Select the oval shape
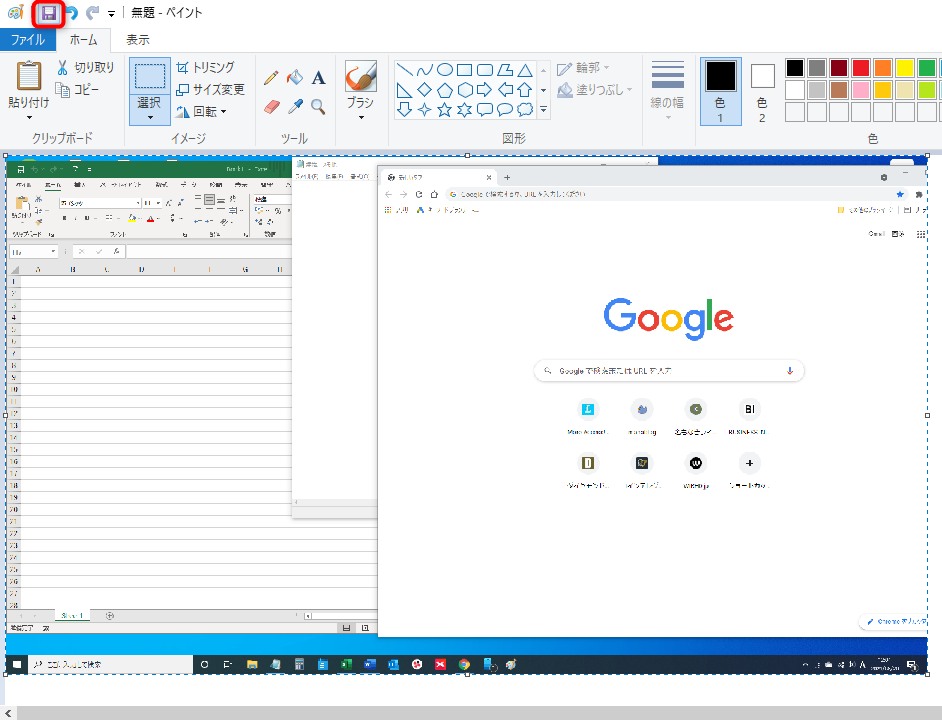The image size is (942, 720). 445,70
